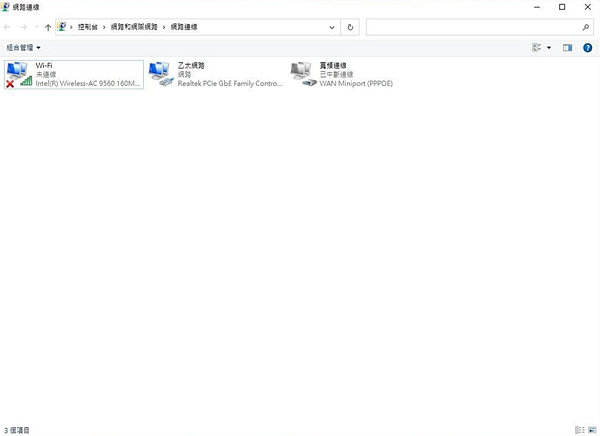Screen dimensions: 600x436
Task: Click the search magnifier icon
Action: [585, 27]
